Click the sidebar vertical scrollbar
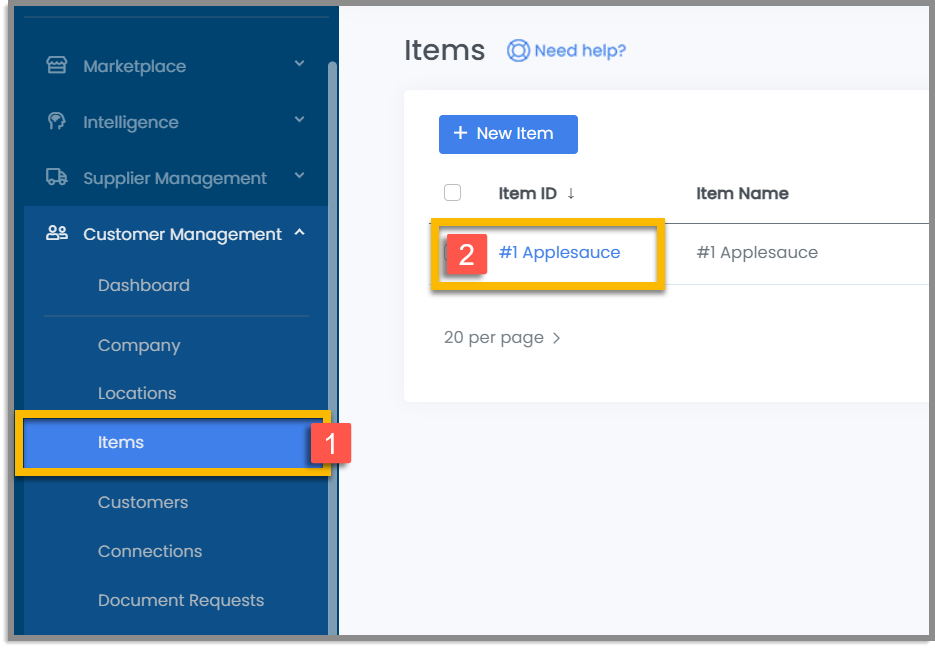The height and width of the screenshot is (649, 935). coord(332,346)
